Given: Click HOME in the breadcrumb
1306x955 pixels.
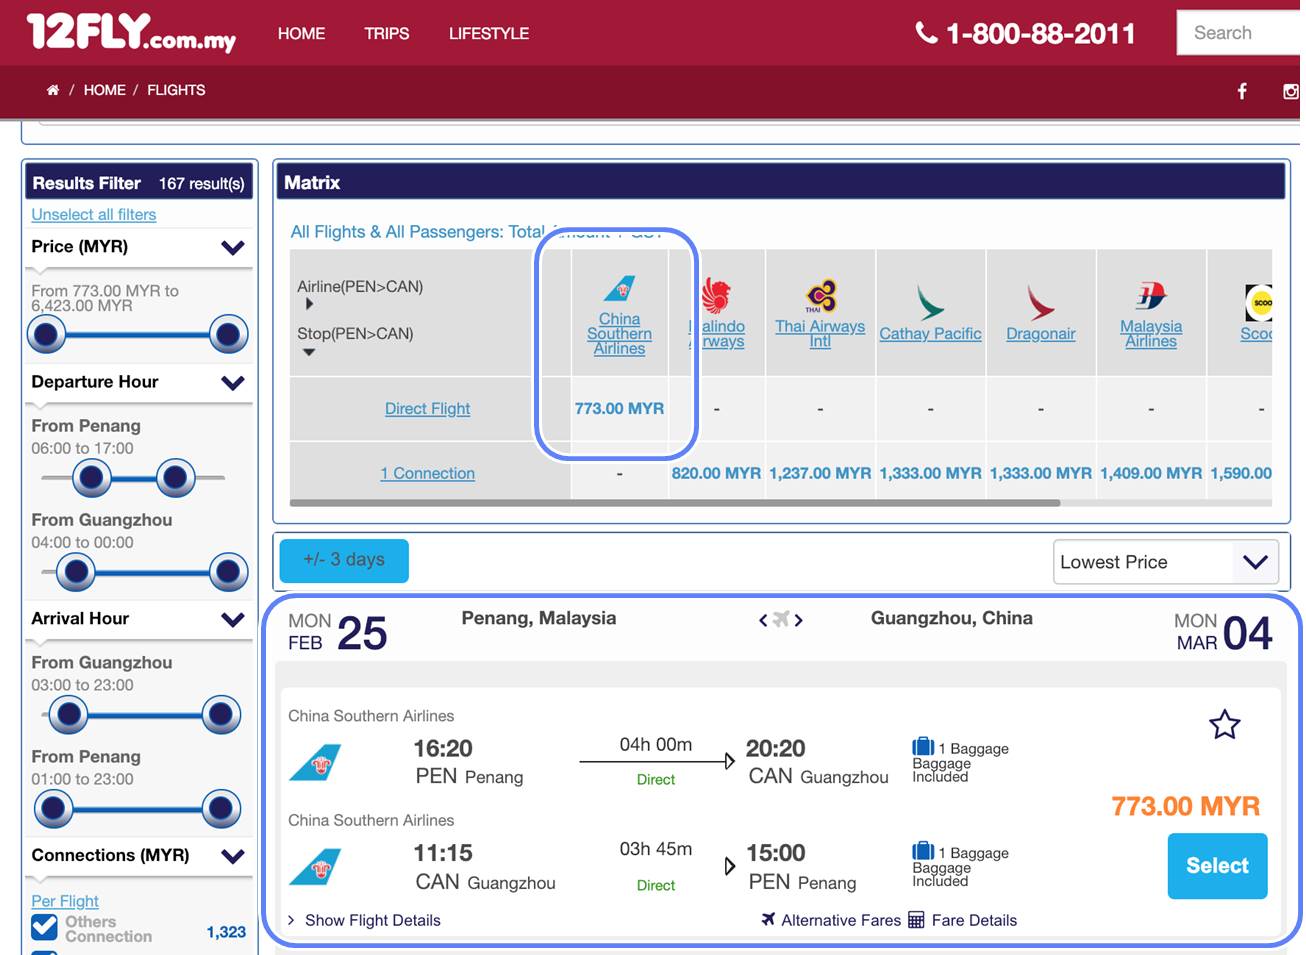Looking at the screenshot, I should 105,90.
